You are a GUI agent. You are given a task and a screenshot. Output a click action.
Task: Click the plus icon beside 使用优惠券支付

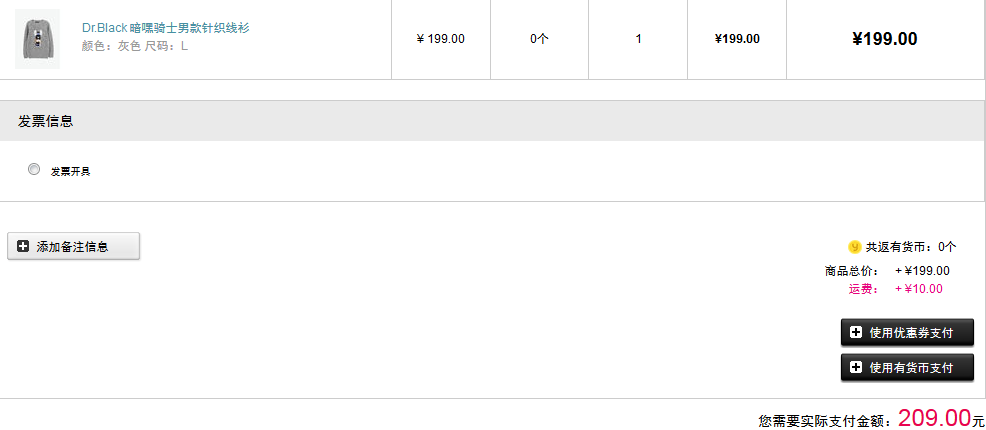pyautogui.click(x=856, y=332)
